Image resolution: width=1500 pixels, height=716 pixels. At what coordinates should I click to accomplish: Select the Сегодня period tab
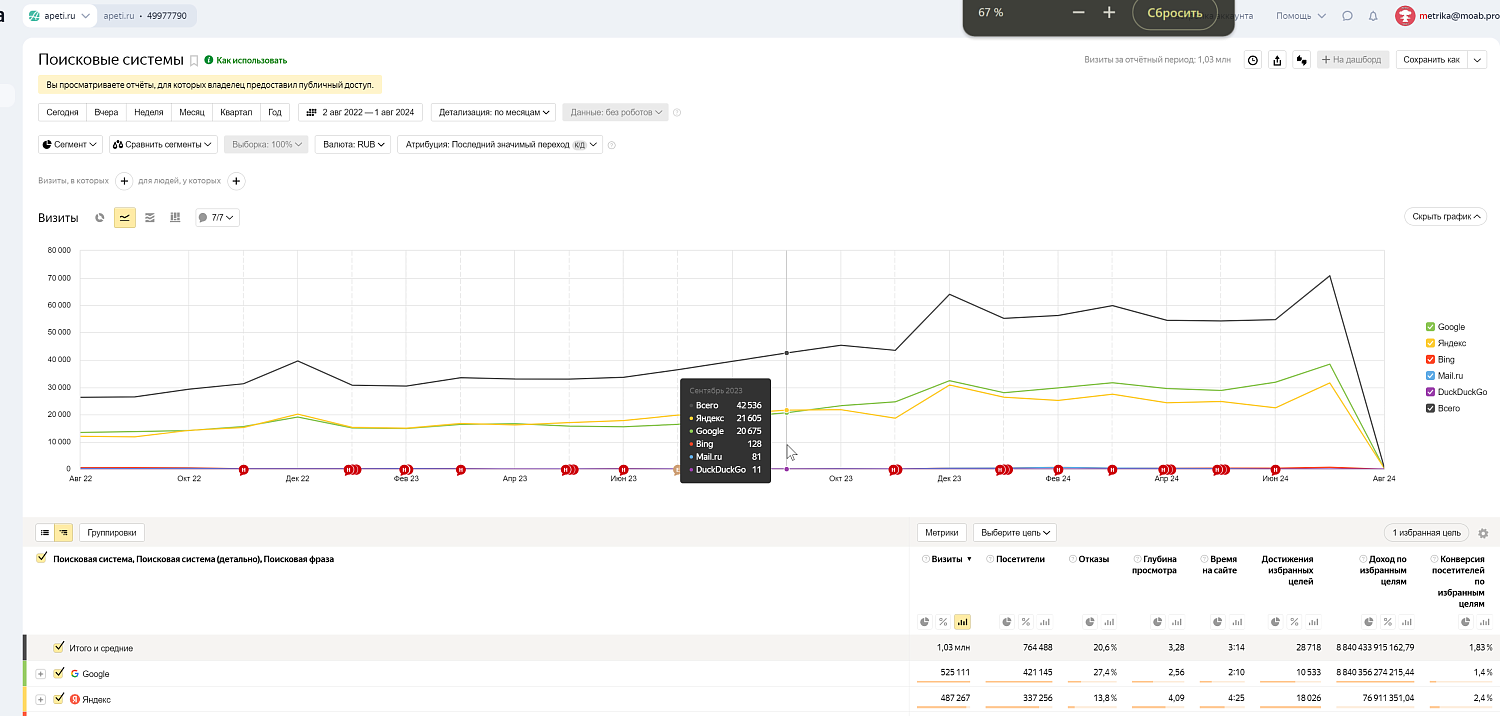[62, 112]
